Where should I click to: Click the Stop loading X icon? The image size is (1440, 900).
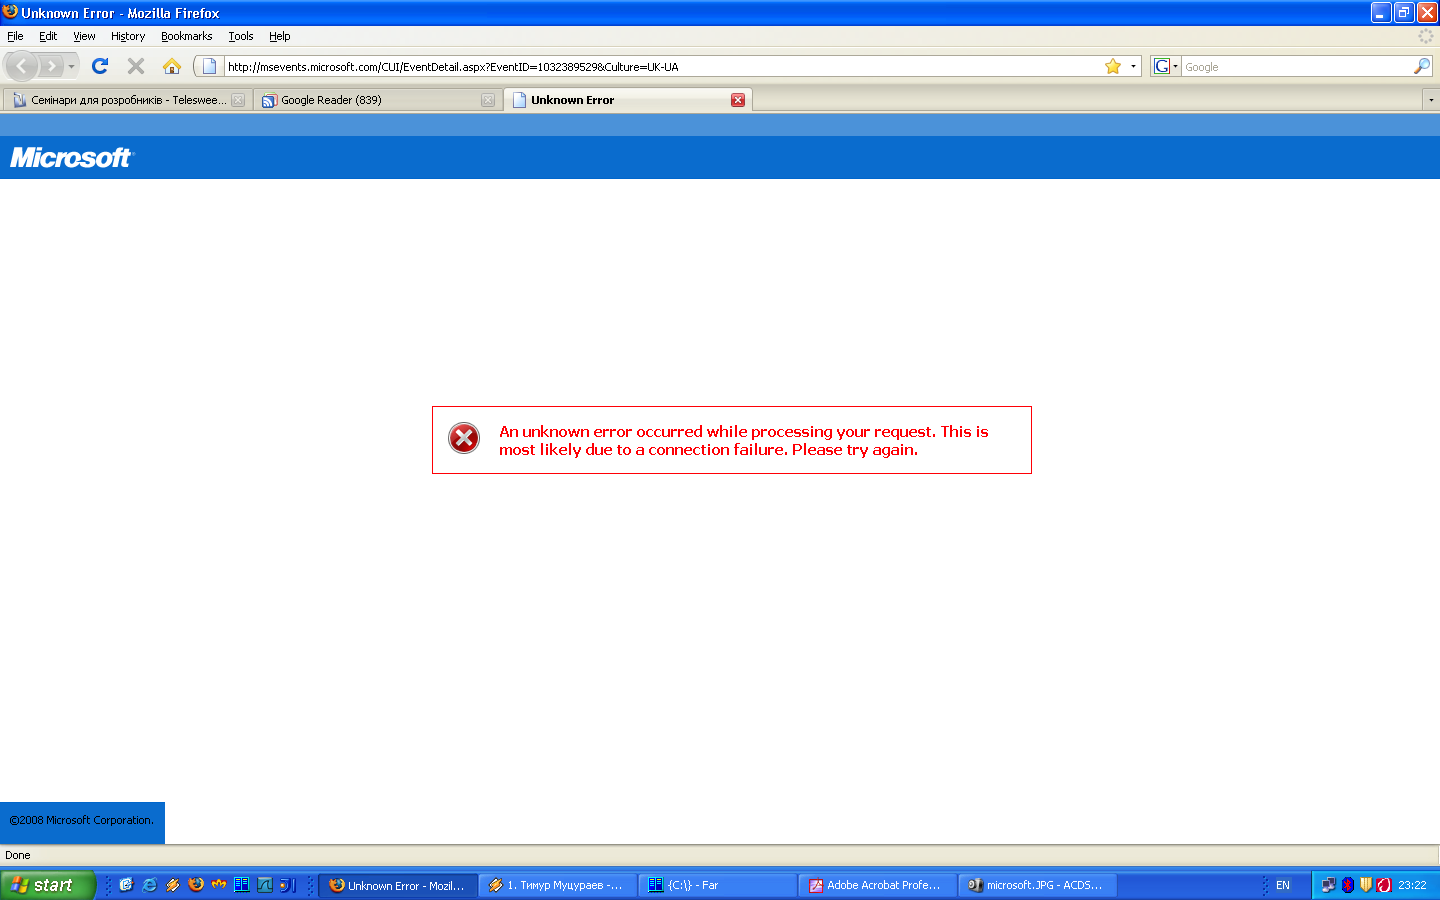[136, 66]
